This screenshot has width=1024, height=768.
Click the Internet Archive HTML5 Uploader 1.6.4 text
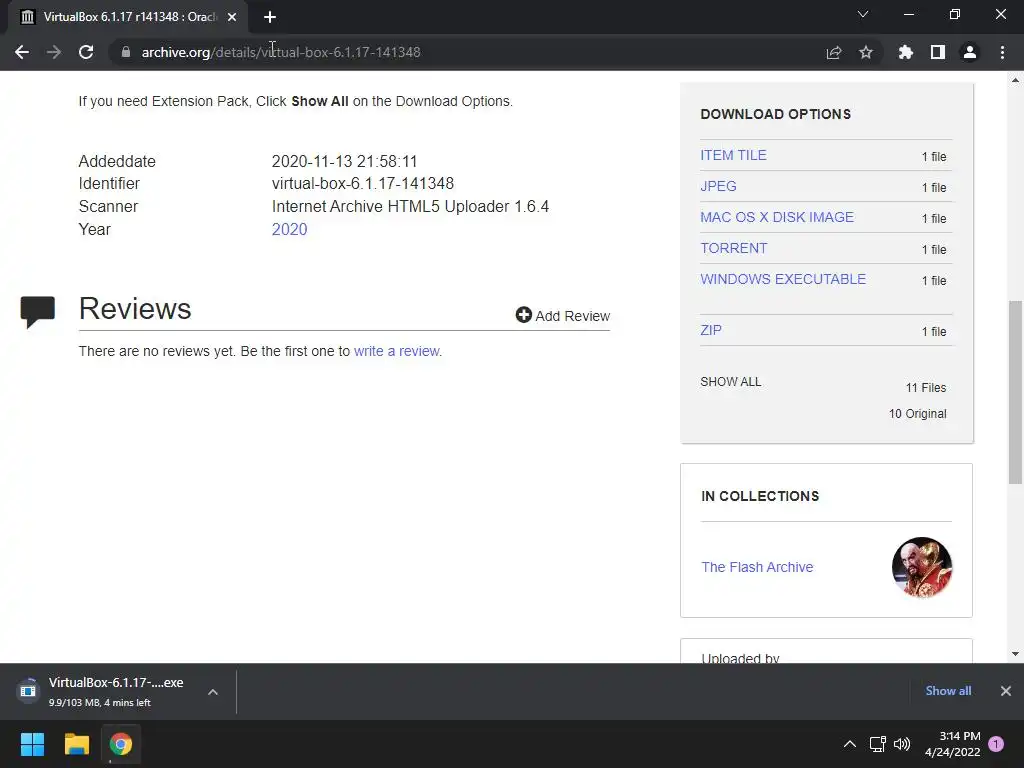(410, 206)
